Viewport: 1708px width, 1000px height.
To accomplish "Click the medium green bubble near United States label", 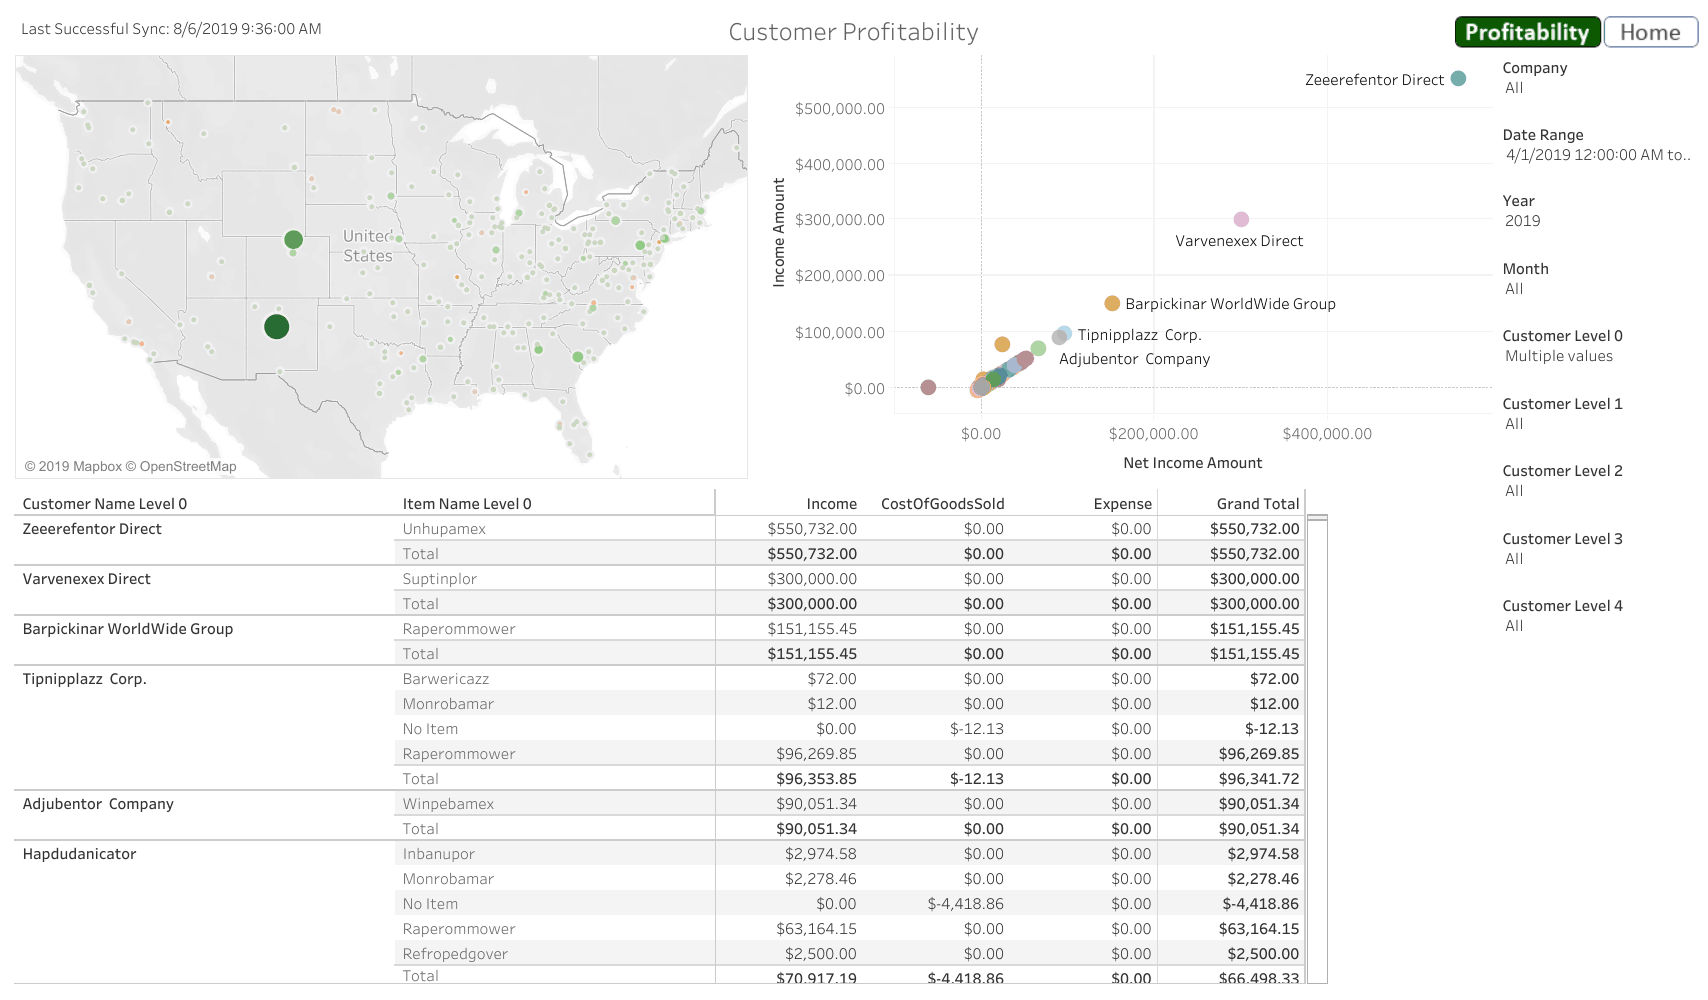I will coord(293,239).
